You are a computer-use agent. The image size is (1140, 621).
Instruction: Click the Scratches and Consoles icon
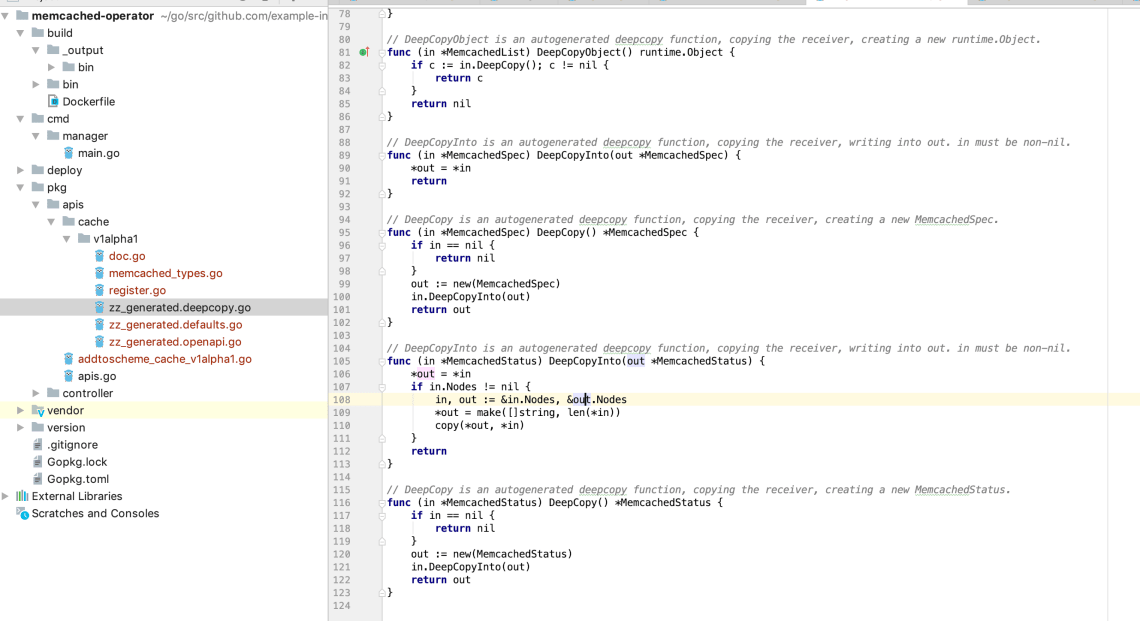click(x=23, y=513)
